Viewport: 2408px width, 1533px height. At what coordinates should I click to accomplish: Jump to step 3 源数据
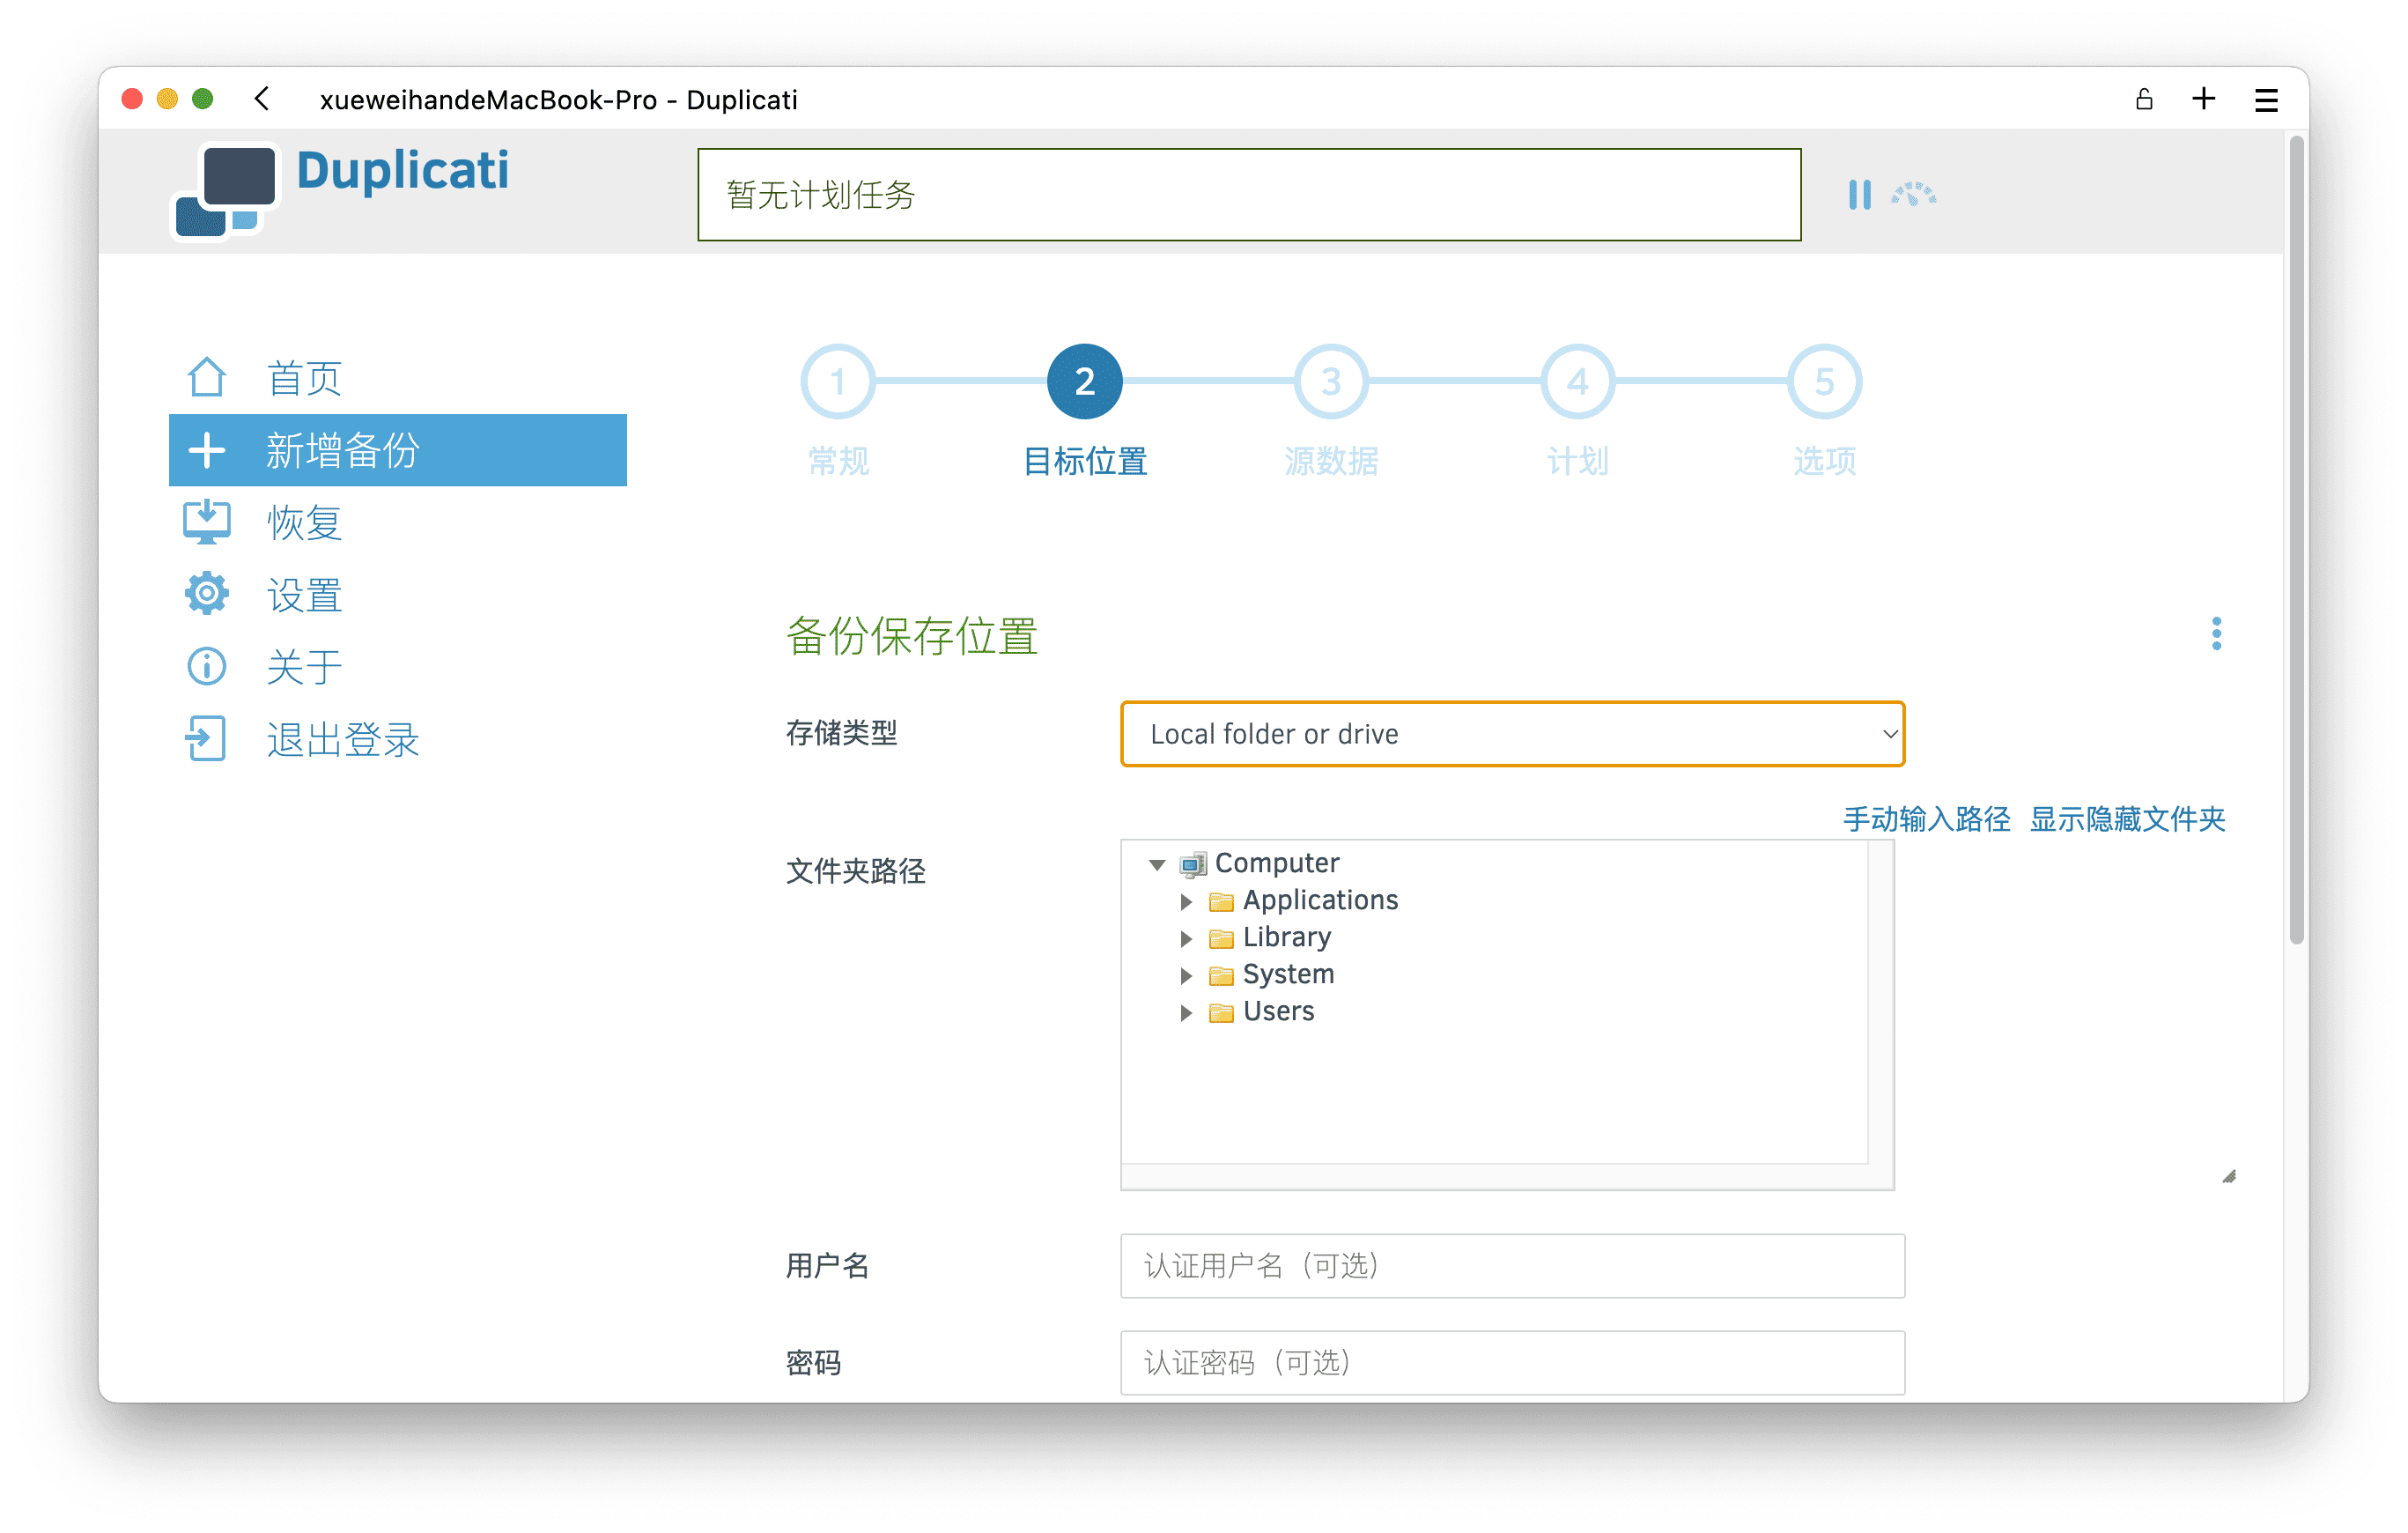coord(1330,381)
